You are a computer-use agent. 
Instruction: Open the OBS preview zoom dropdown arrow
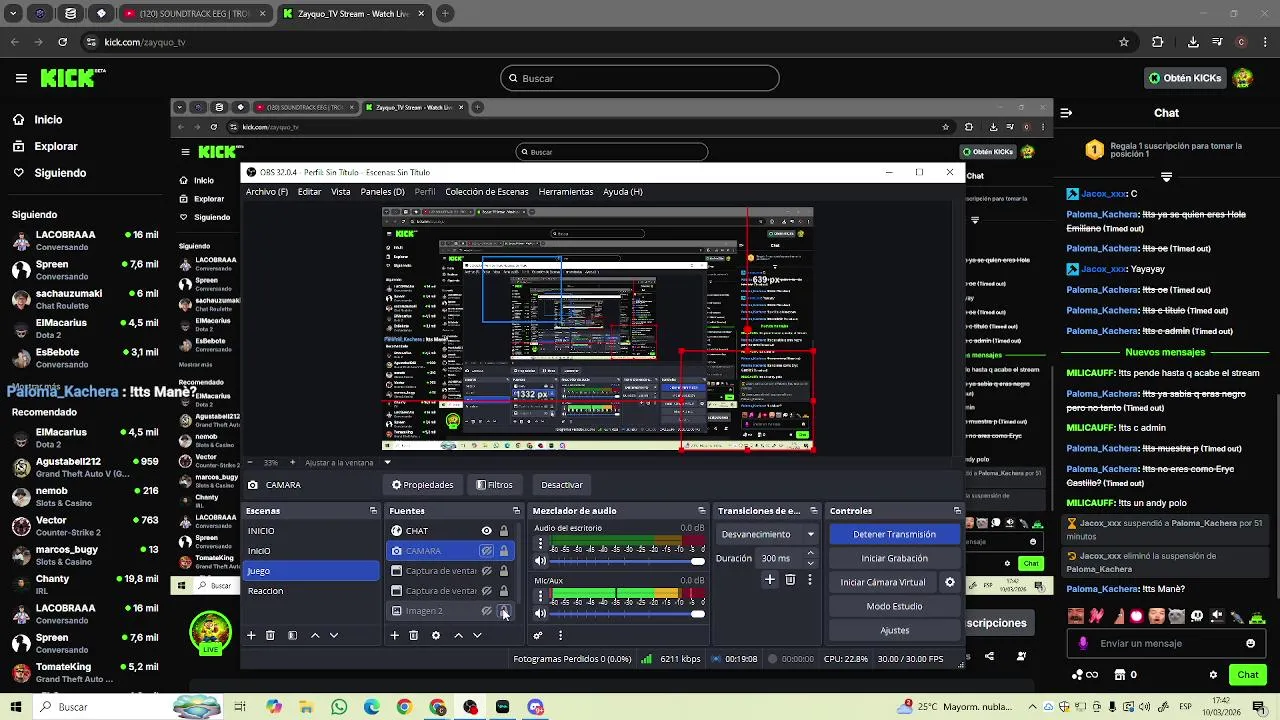point(387,462)
